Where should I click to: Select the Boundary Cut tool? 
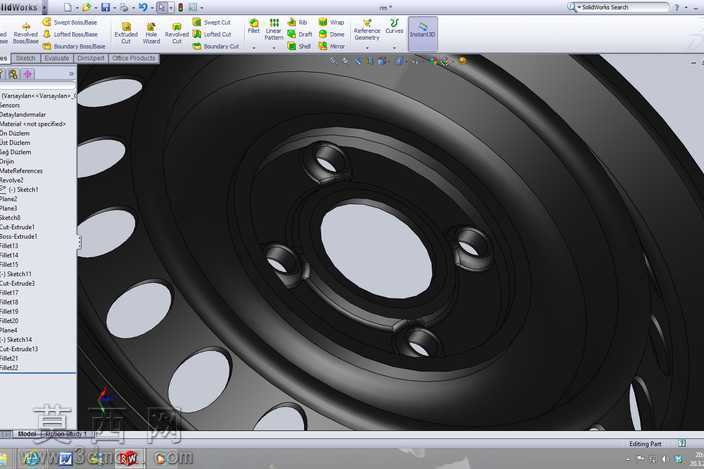click(x=216, y=46)
